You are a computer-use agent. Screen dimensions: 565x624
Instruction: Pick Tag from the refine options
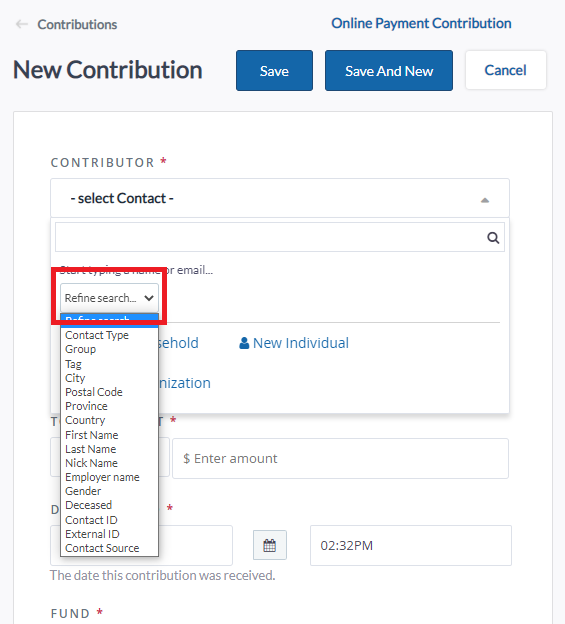[x=73, y=364]
